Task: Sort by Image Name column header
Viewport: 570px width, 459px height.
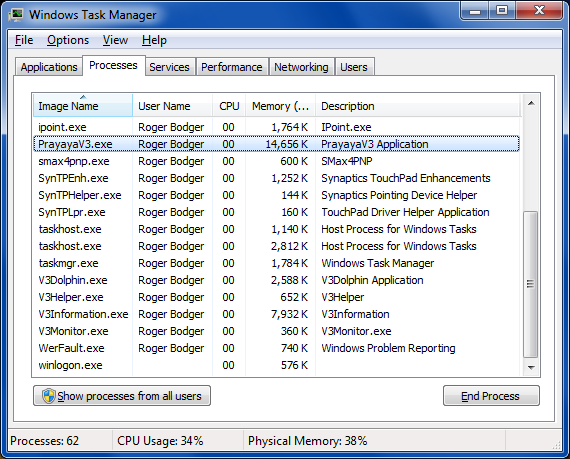Action: pos(83,106)
